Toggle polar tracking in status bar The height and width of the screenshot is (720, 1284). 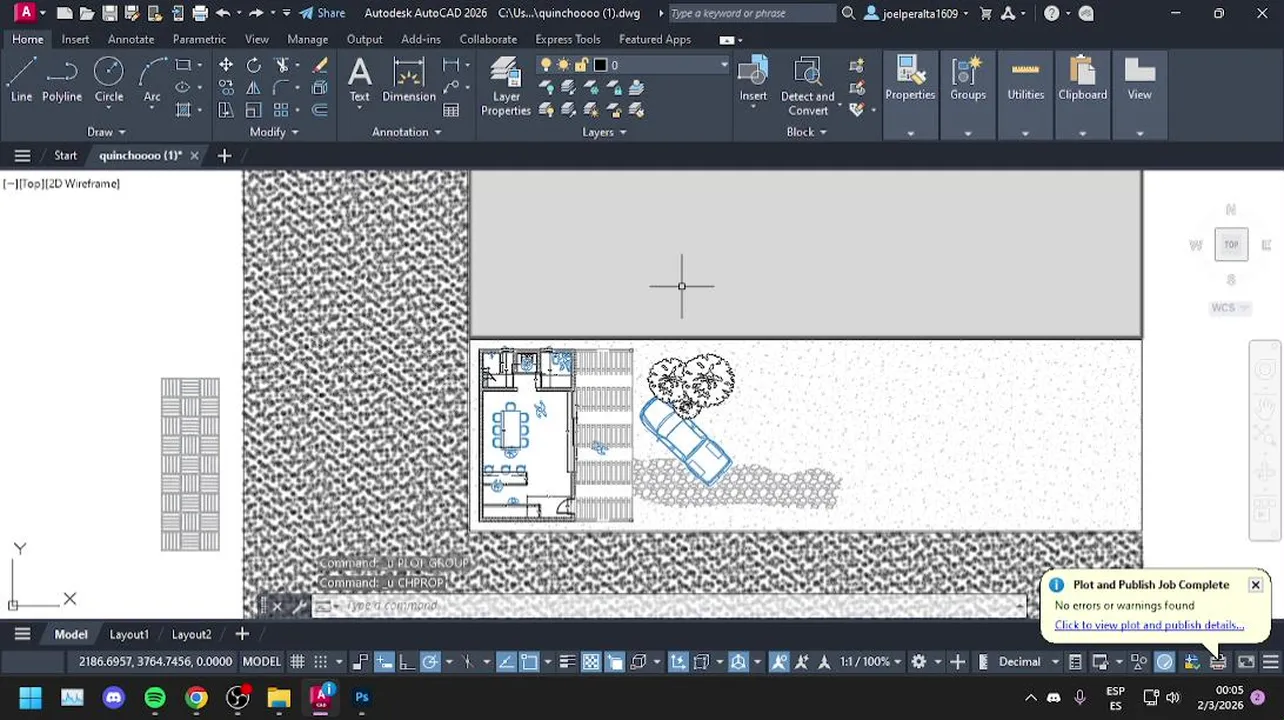pos(430,661)
